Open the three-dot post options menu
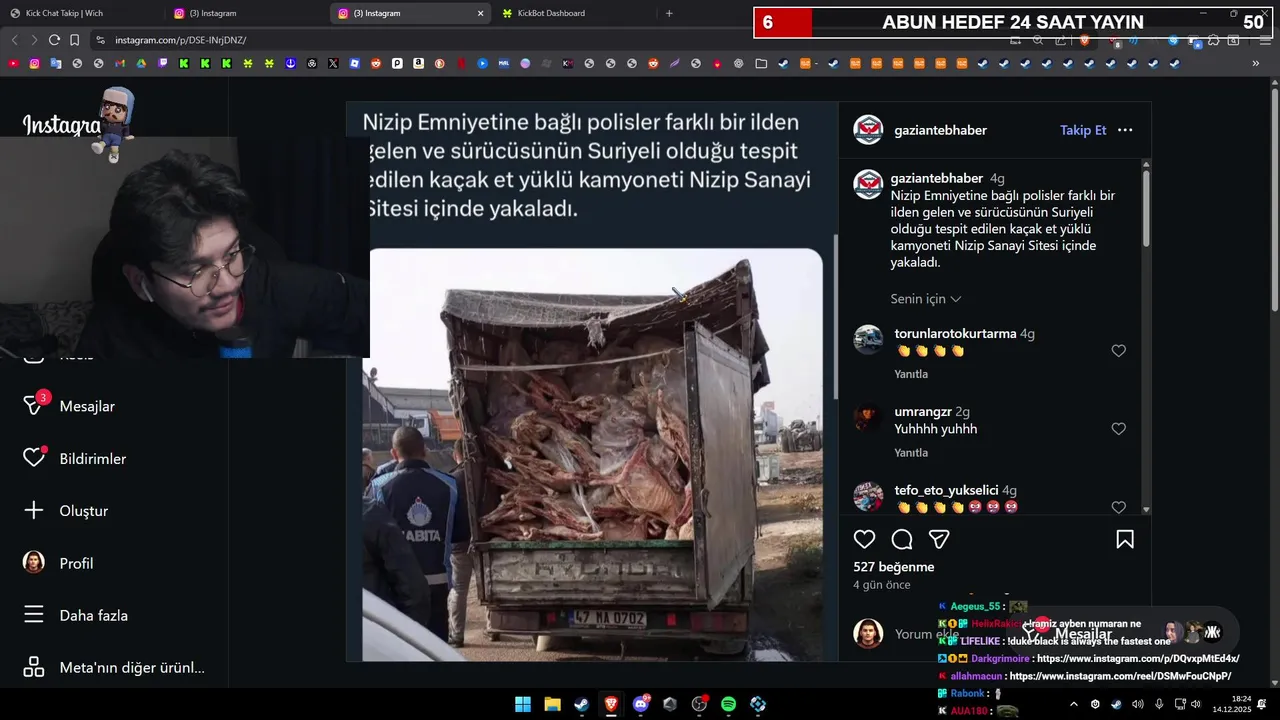Image resolution: width=1280 pixels, height=720 pixels. click(1125, 130)
